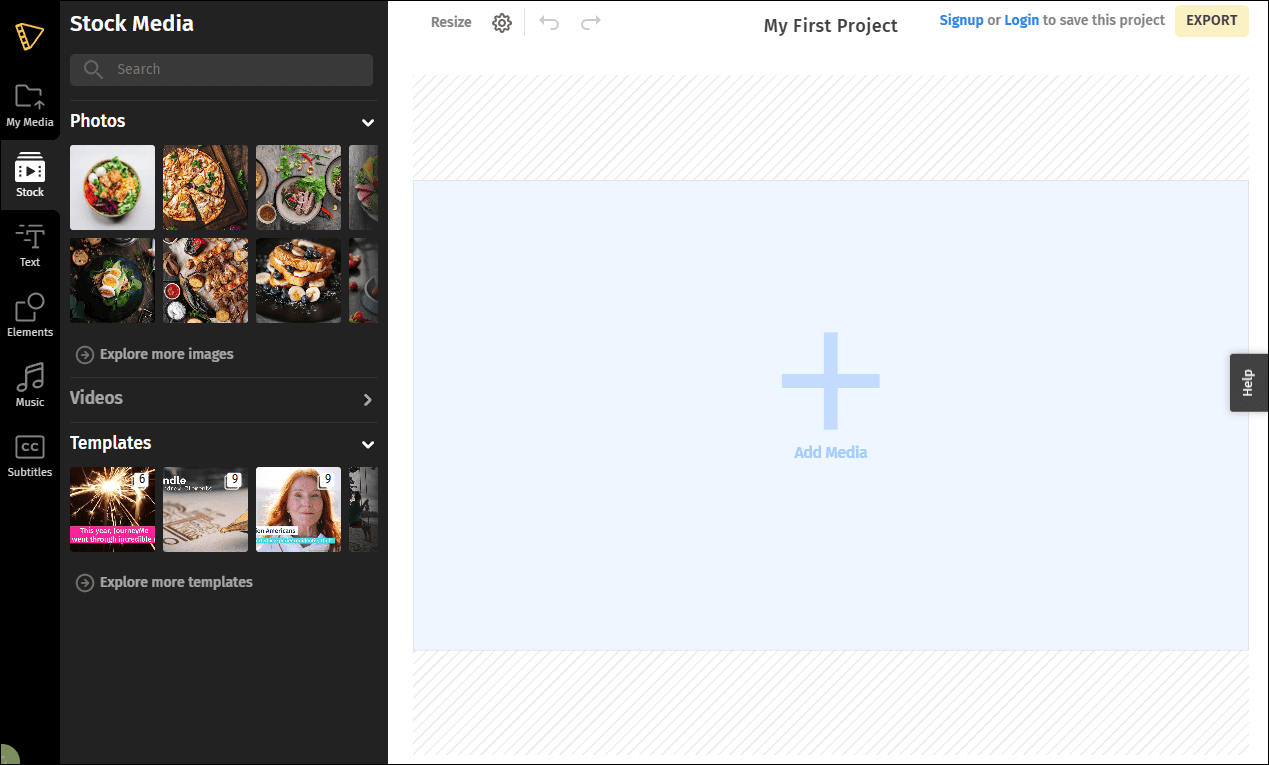Open the My Media panel
Screen dimensions: 1269x765
pyautogui.click(x=30, y=105)
